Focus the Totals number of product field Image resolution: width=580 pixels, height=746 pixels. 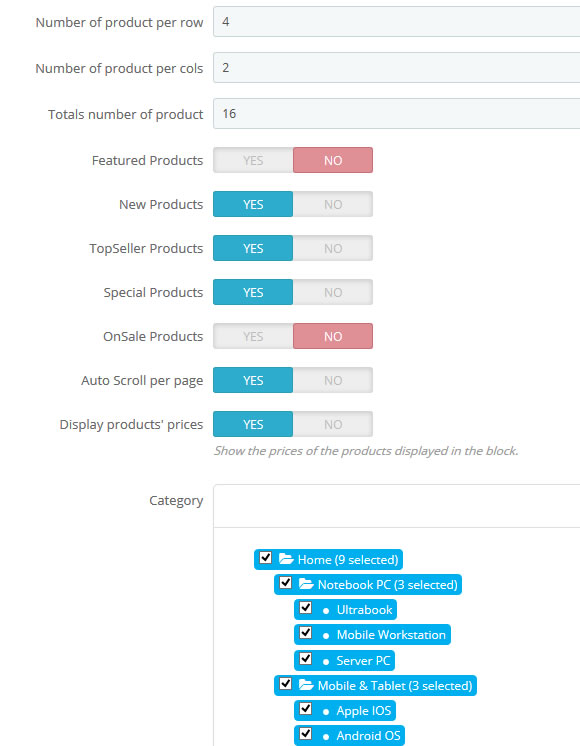tap(396, 114)
